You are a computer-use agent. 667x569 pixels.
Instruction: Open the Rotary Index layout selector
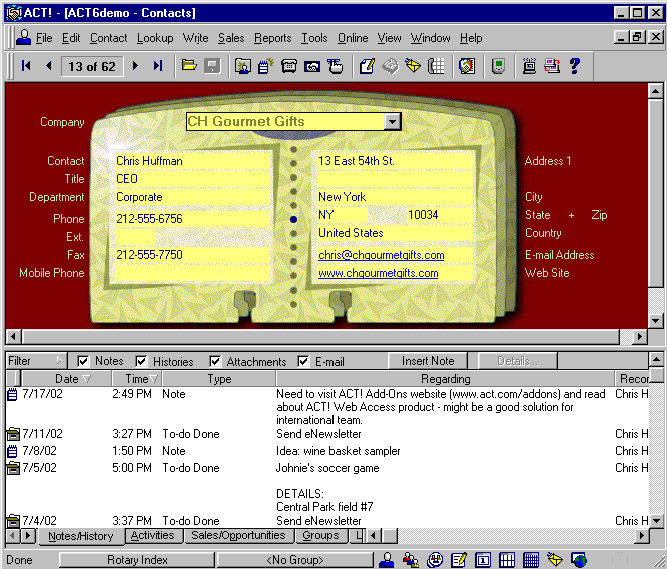point(137,560)
